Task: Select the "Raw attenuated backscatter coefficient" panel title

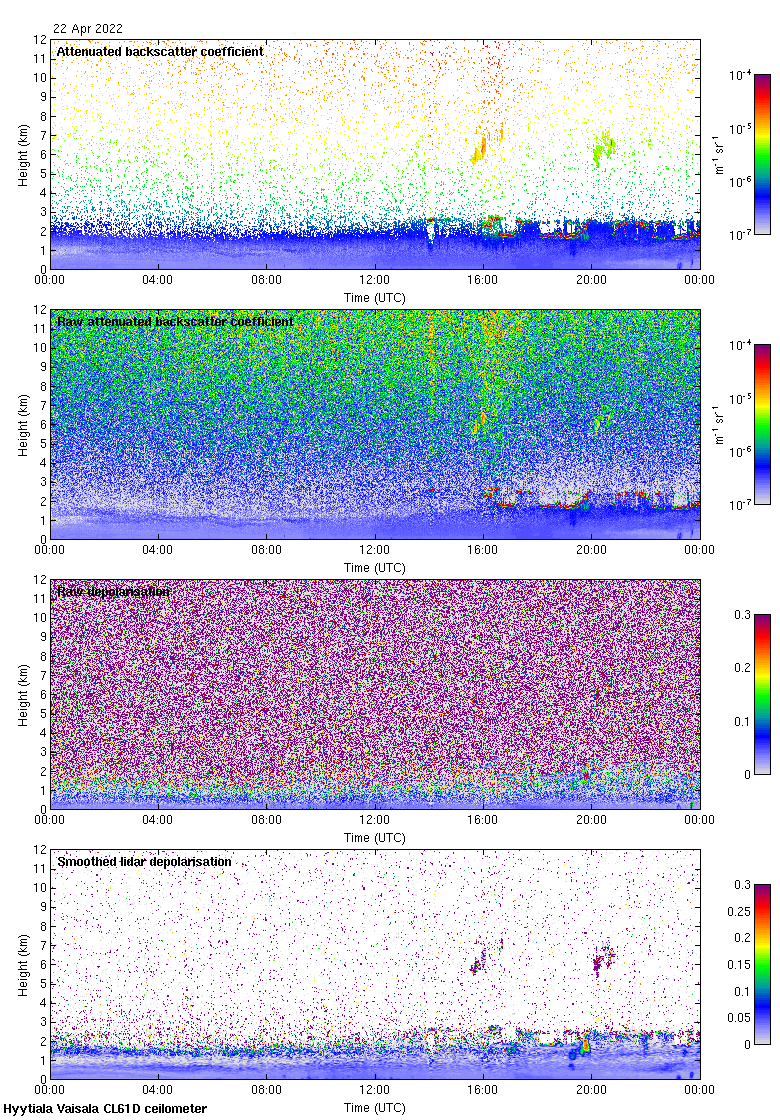Action: pyautogui.click(x=175, y=321)
